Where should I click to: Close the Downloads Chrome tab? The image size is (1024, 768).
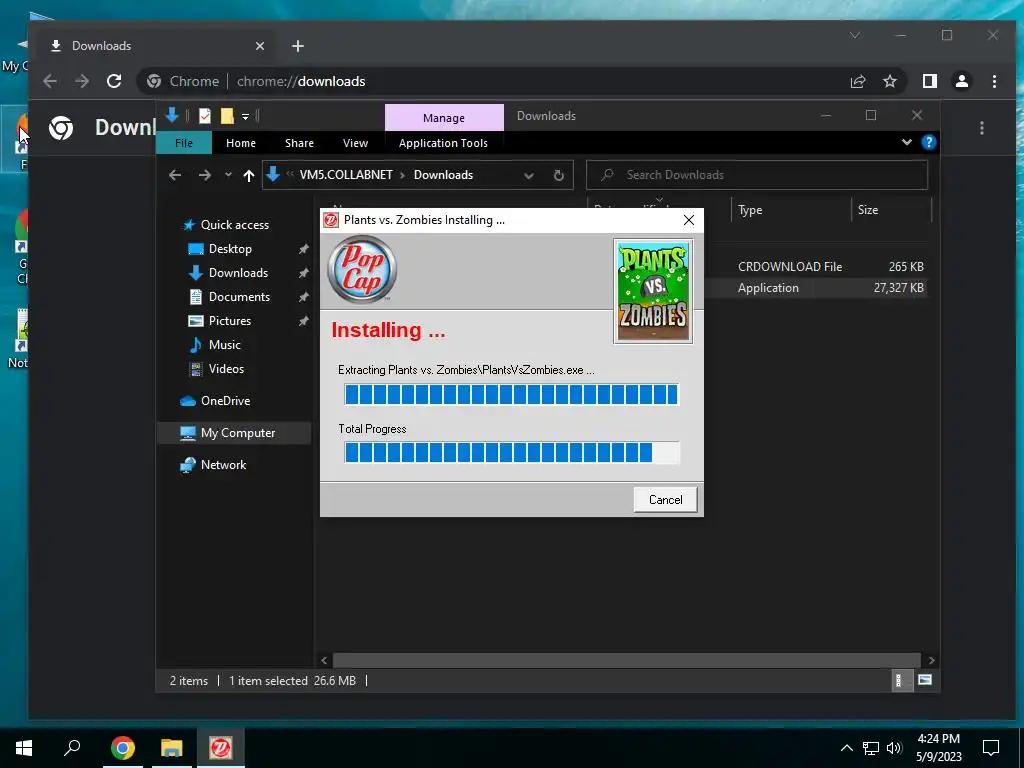(x=260, y=46)
